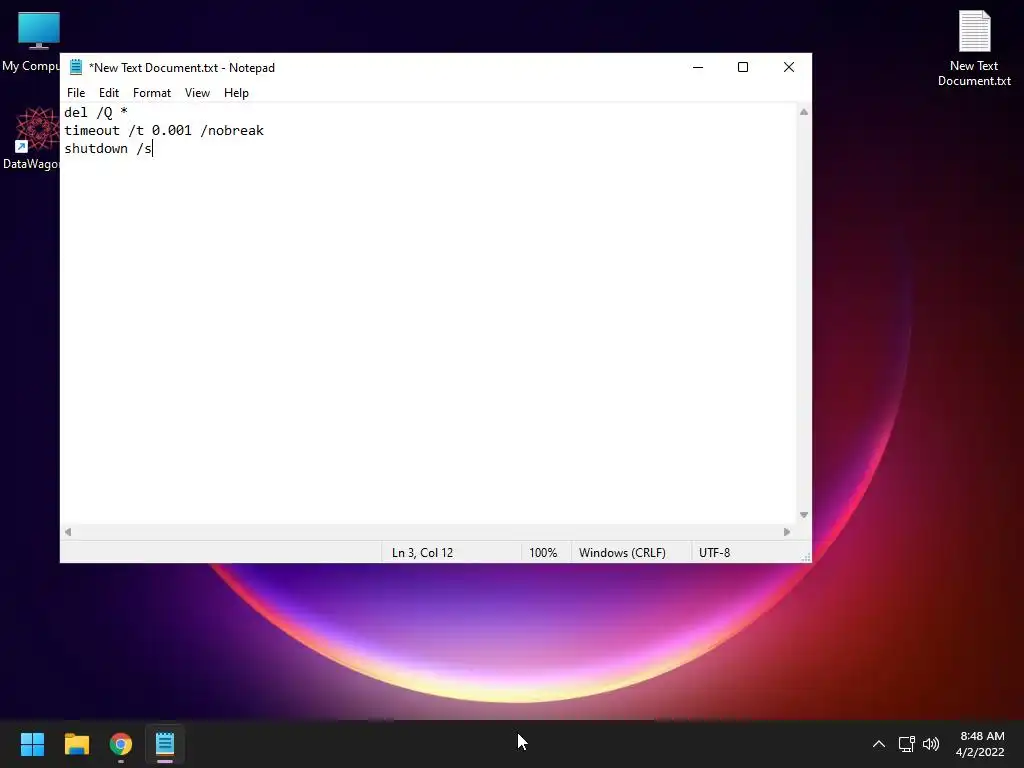Select New Text Document.txt desktop icon

[974, 49]
